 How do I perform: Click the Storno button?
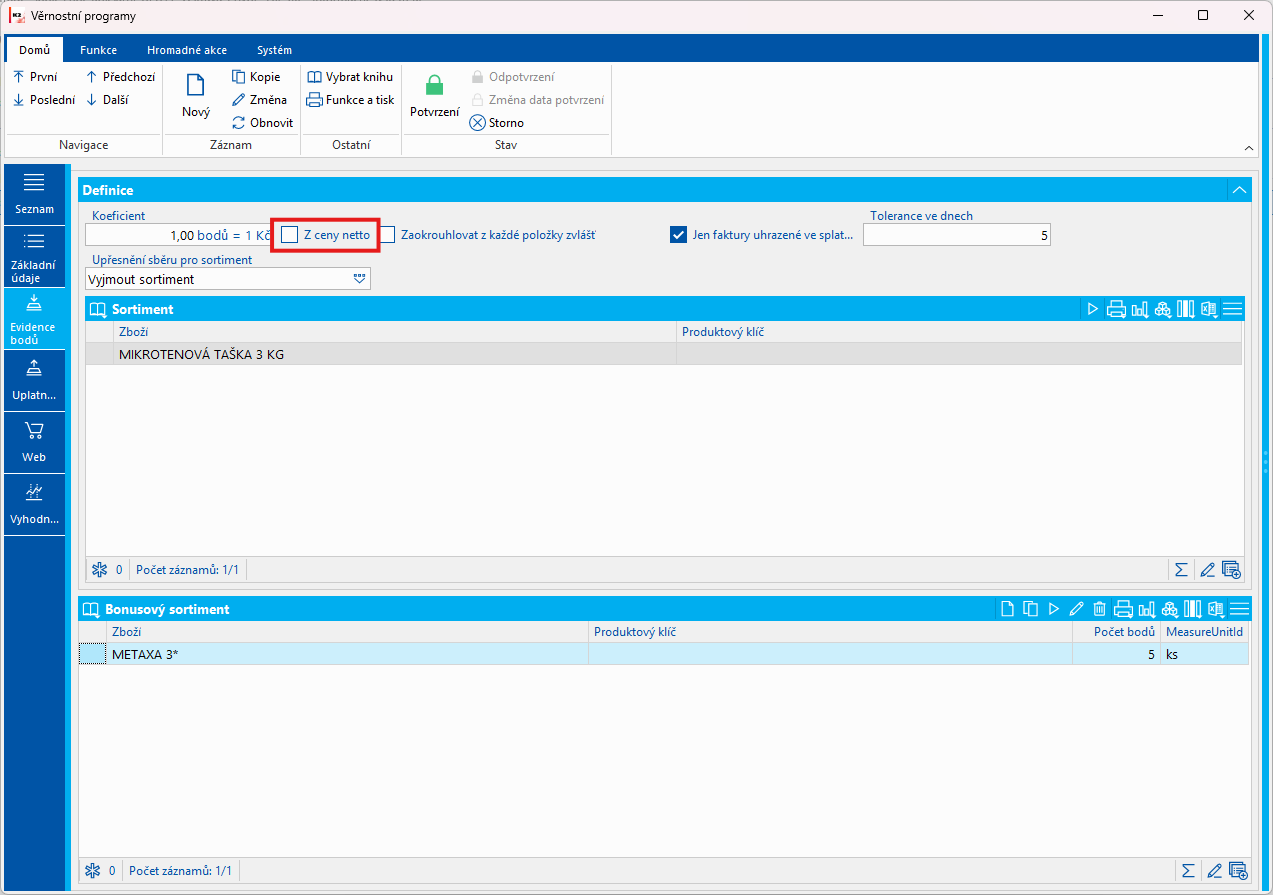pyautogui.click(x=497, y=122)
